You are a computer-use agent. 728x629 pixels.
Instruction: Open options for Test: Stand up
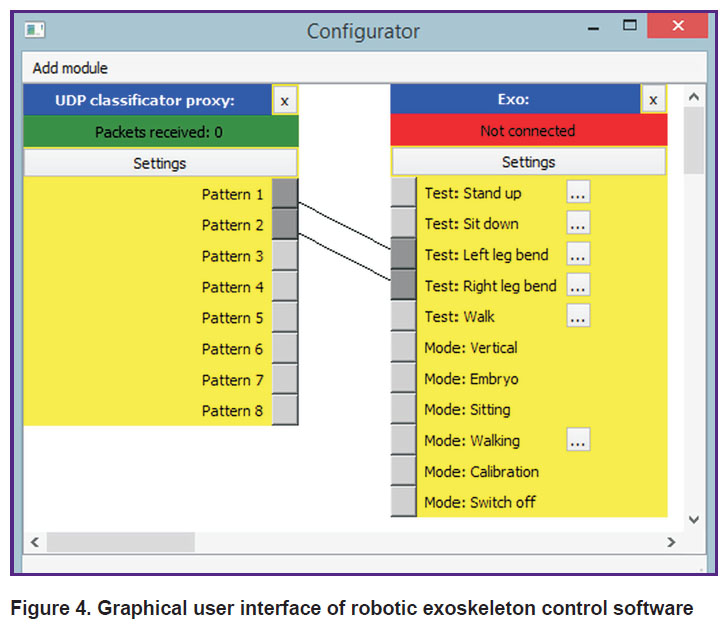pos(578,192)
